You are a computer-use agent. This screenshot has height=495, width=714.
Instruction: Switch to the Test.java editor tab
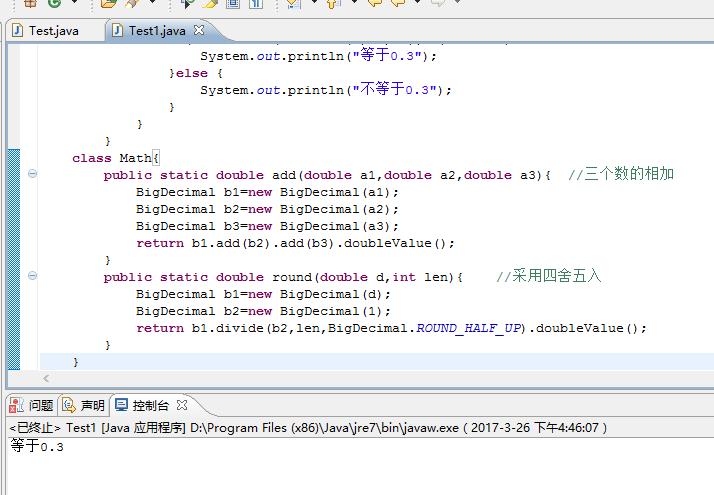pos(52,30)
